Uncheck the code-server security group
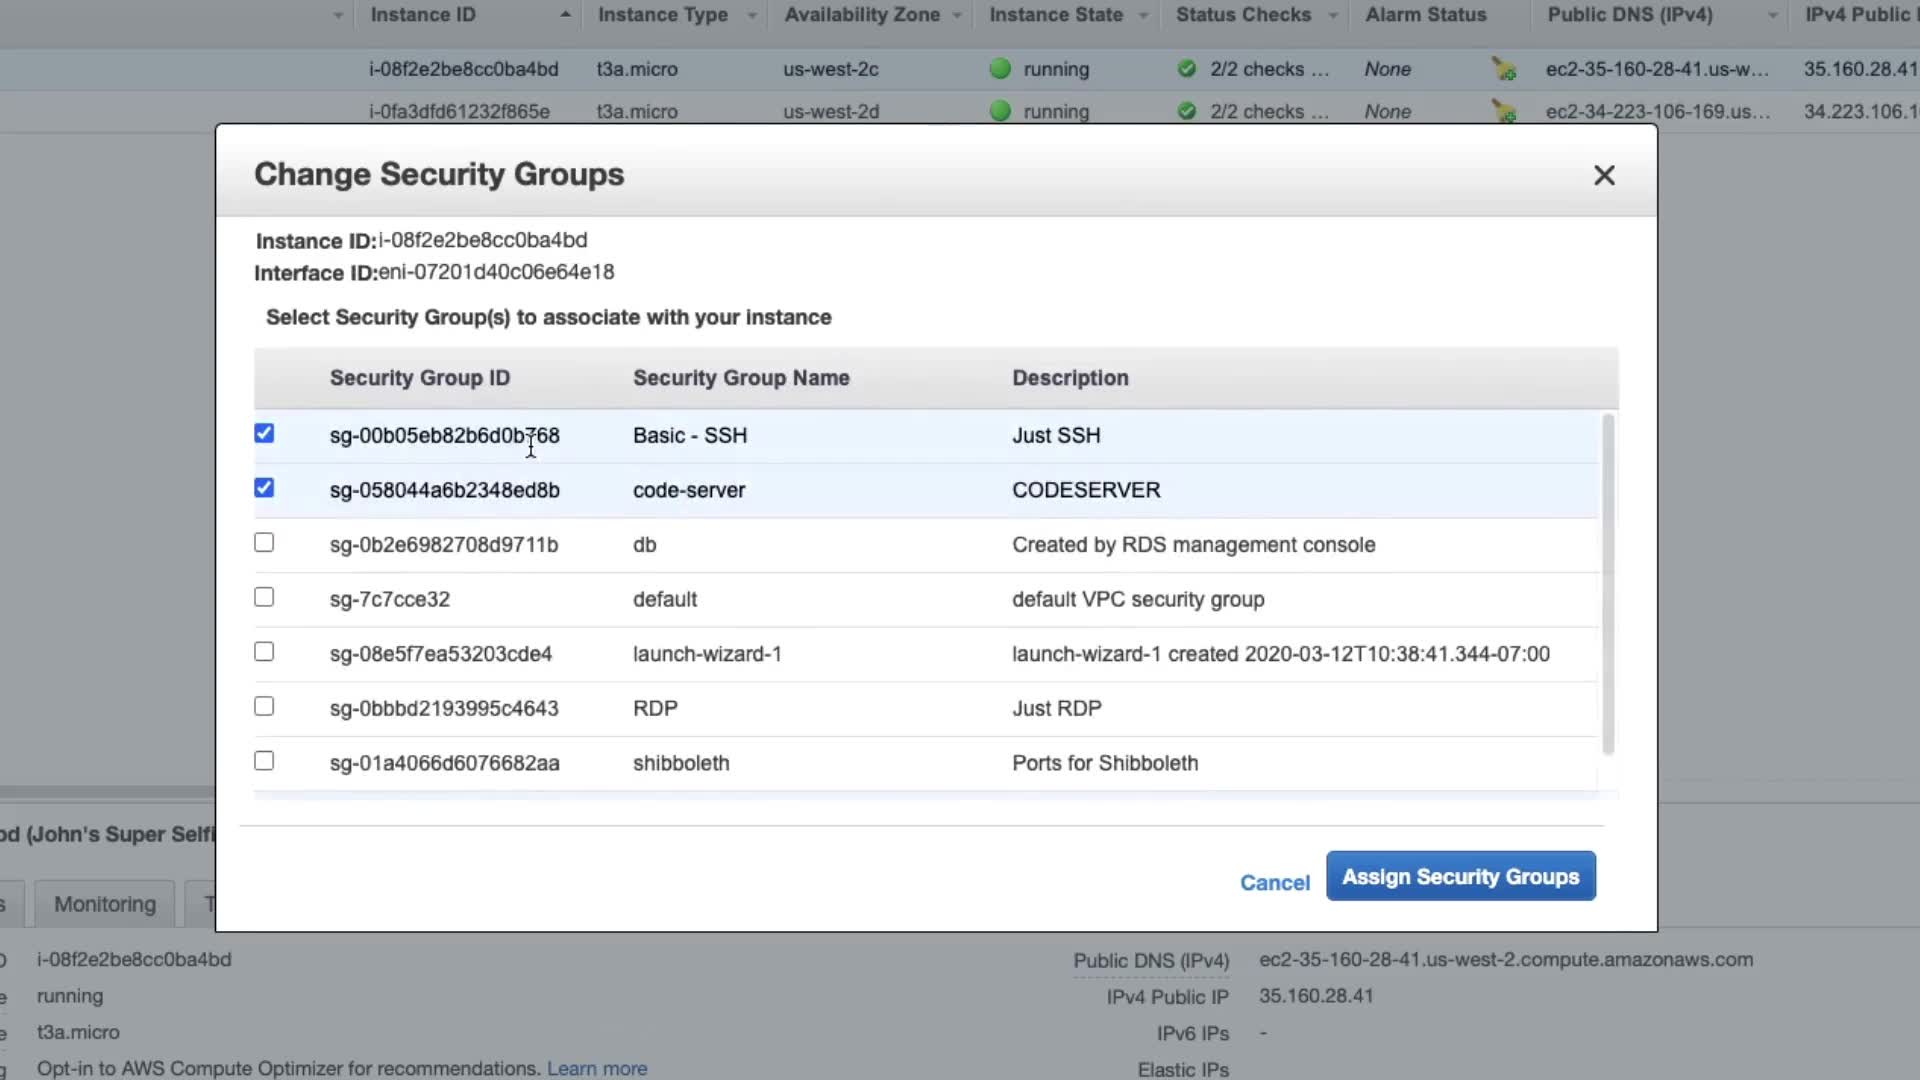This screenshot has height=1080, width=1920. pos(264,488)
